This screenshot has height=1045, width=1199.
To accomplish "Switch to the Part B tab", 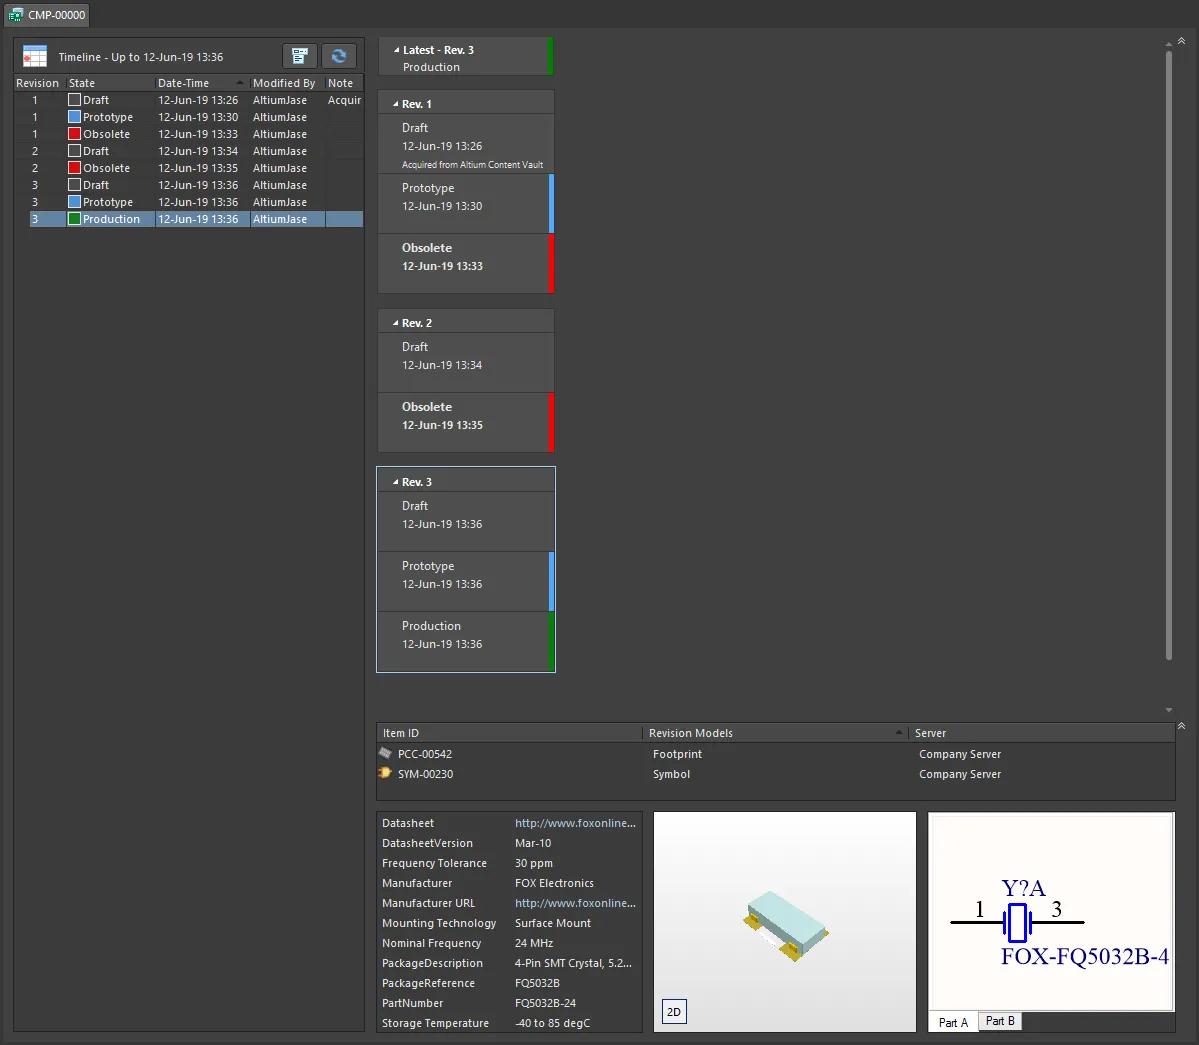I will pyautogui.click(x=999, y=1021).
